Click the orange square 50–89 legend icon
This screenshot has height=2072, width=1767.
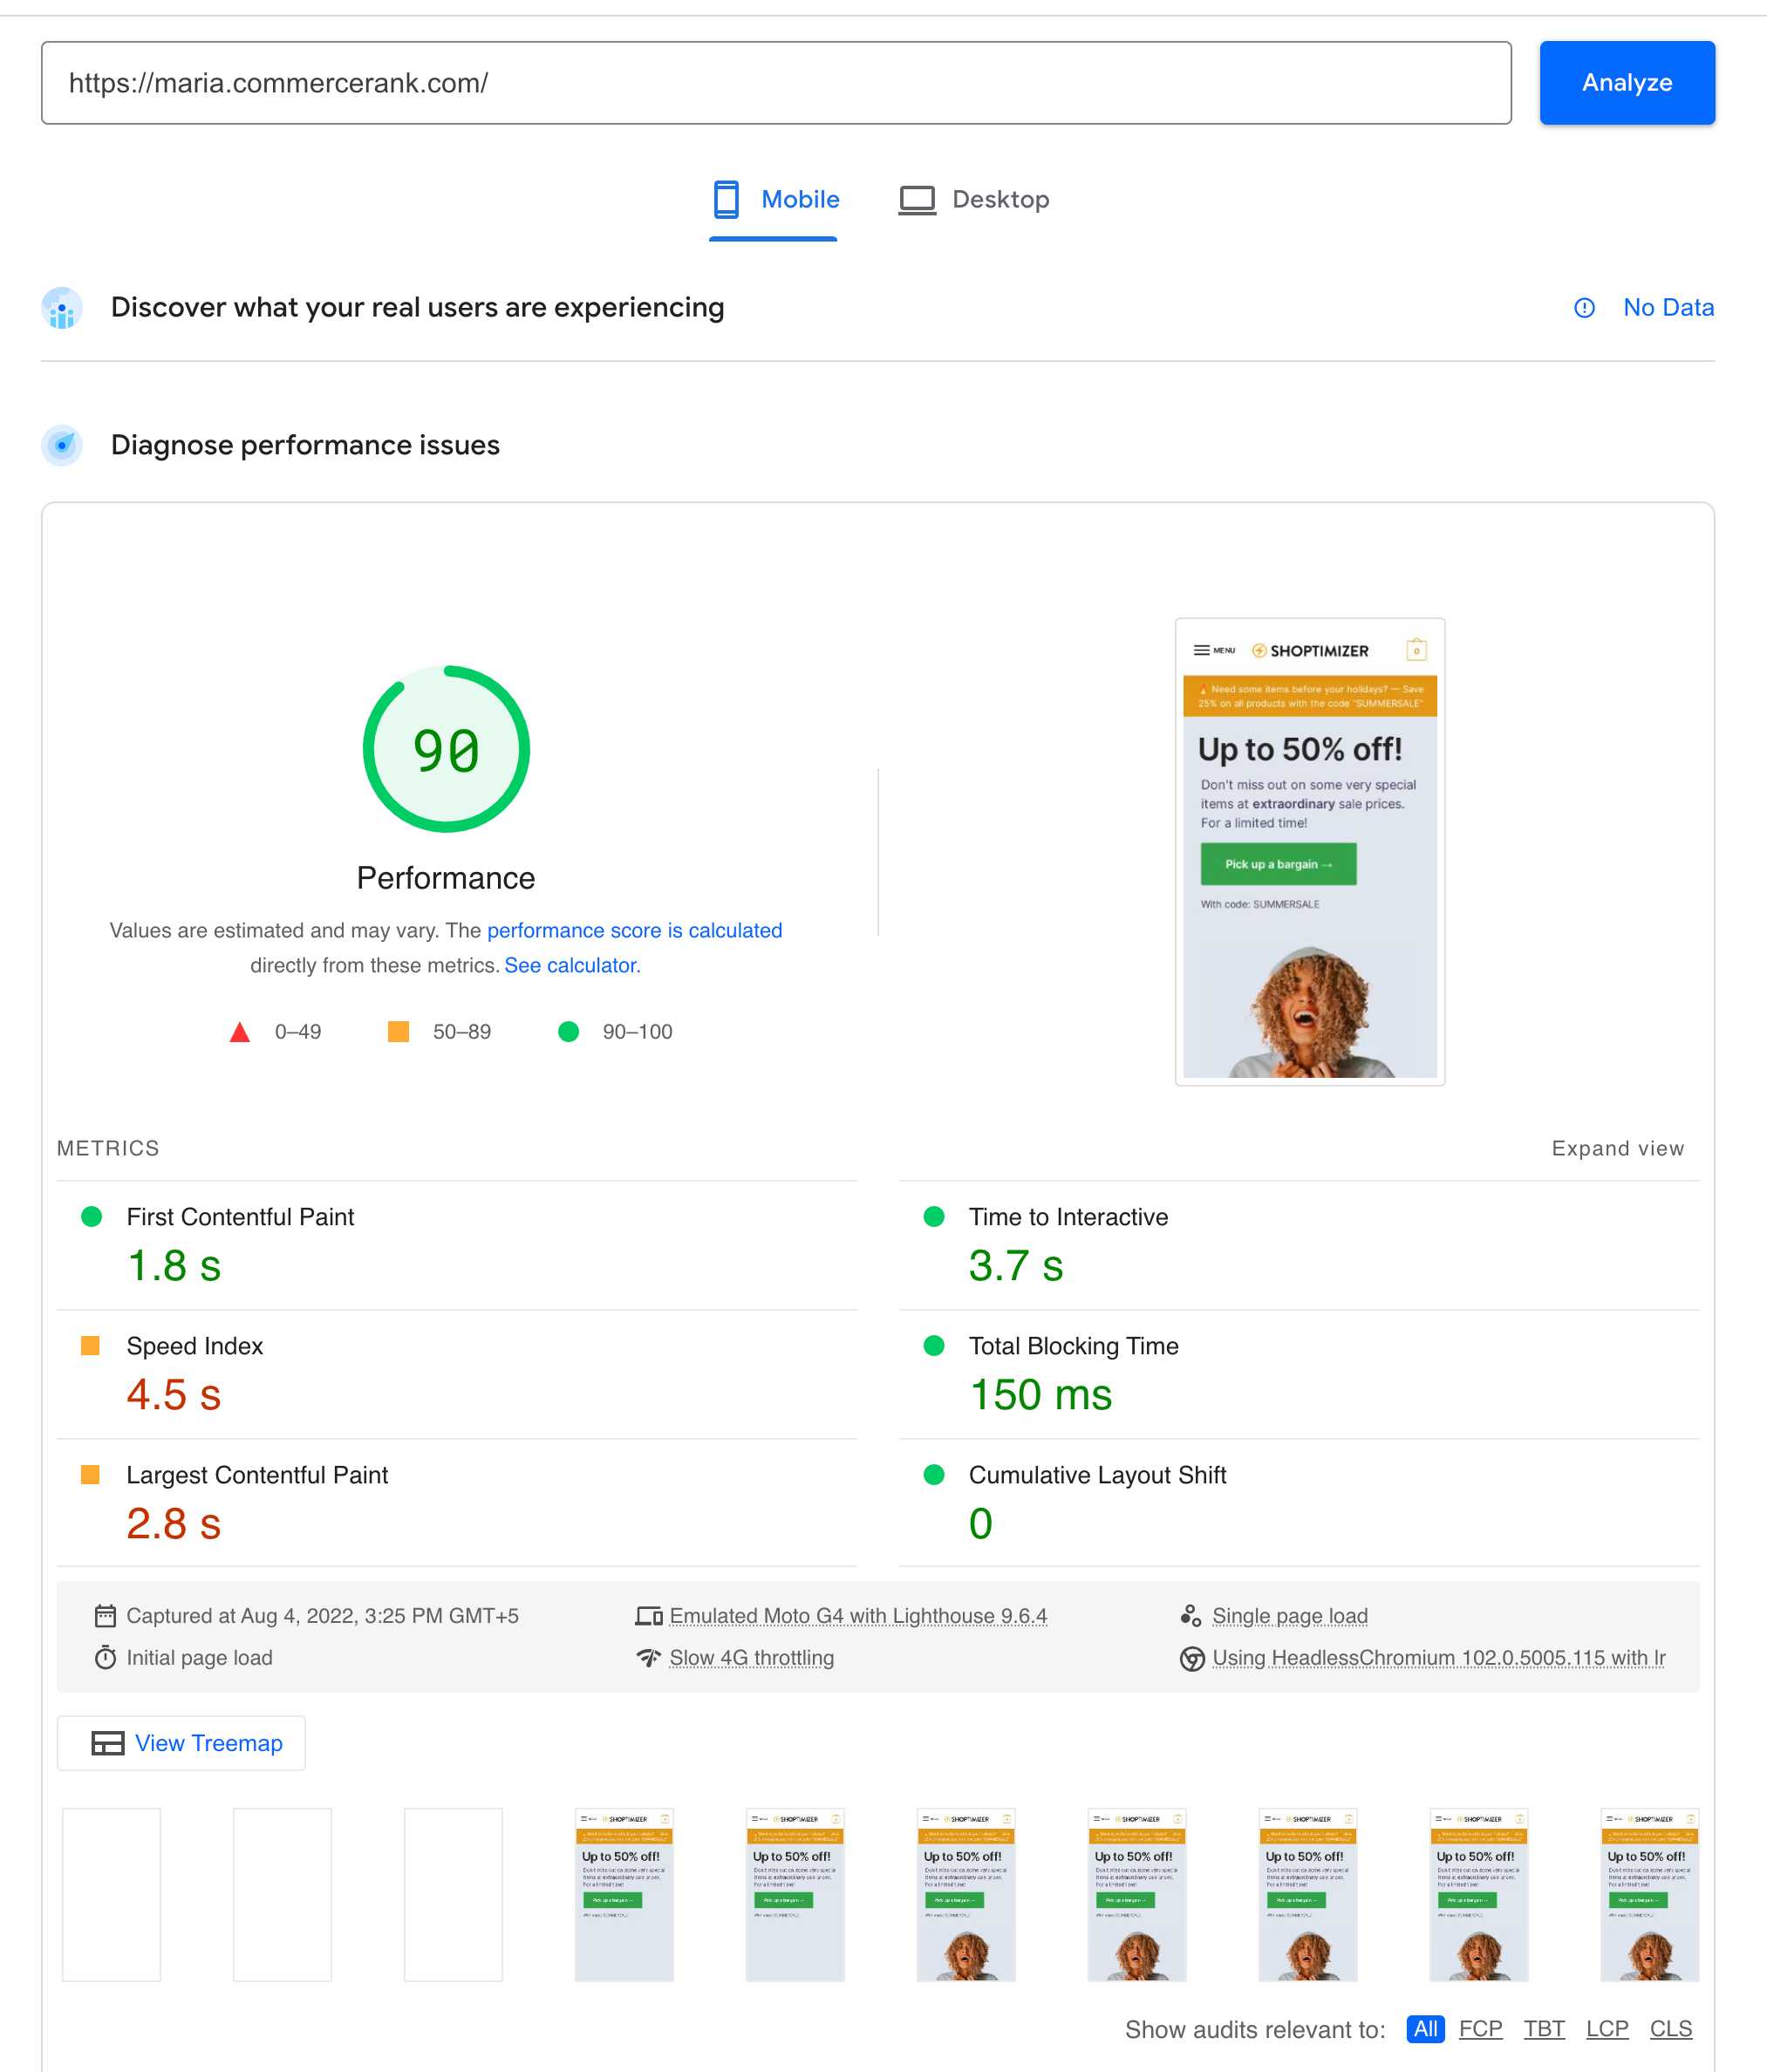[398, 1031]
